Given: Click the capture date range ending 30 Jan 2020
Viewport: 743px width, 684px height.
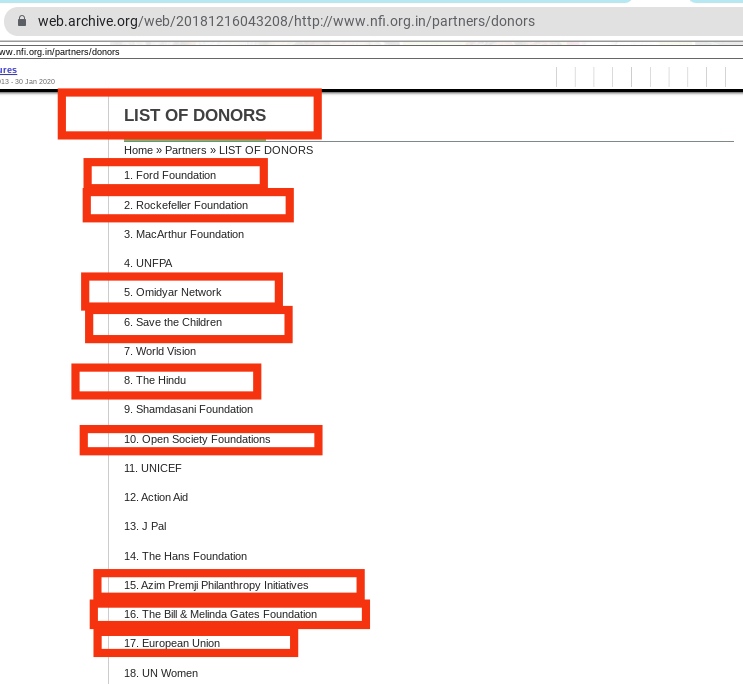Looking at the screenshot, I should pos(27,82).
